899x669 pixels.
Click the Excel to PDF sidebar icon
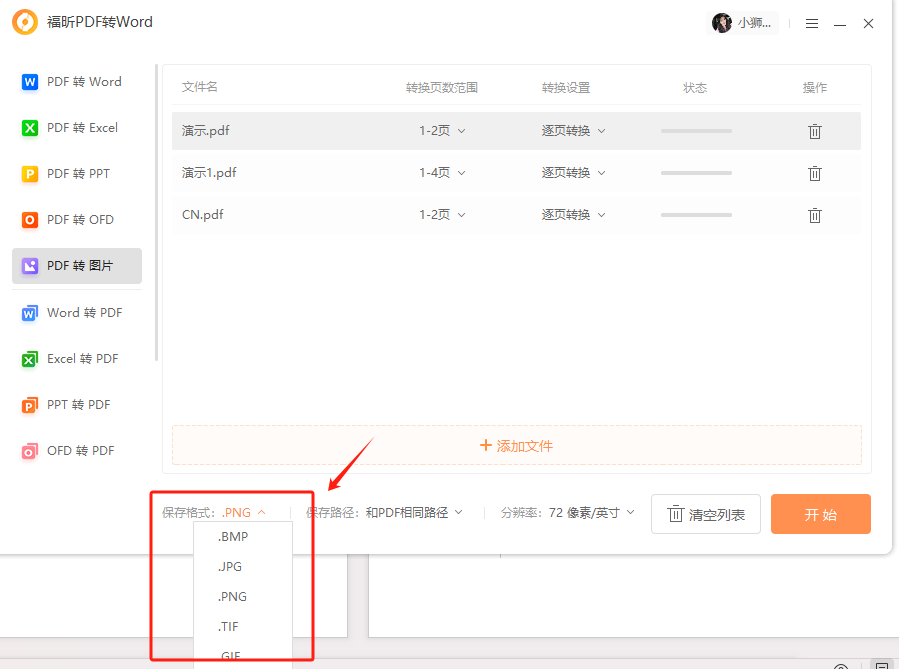[30, 359]
